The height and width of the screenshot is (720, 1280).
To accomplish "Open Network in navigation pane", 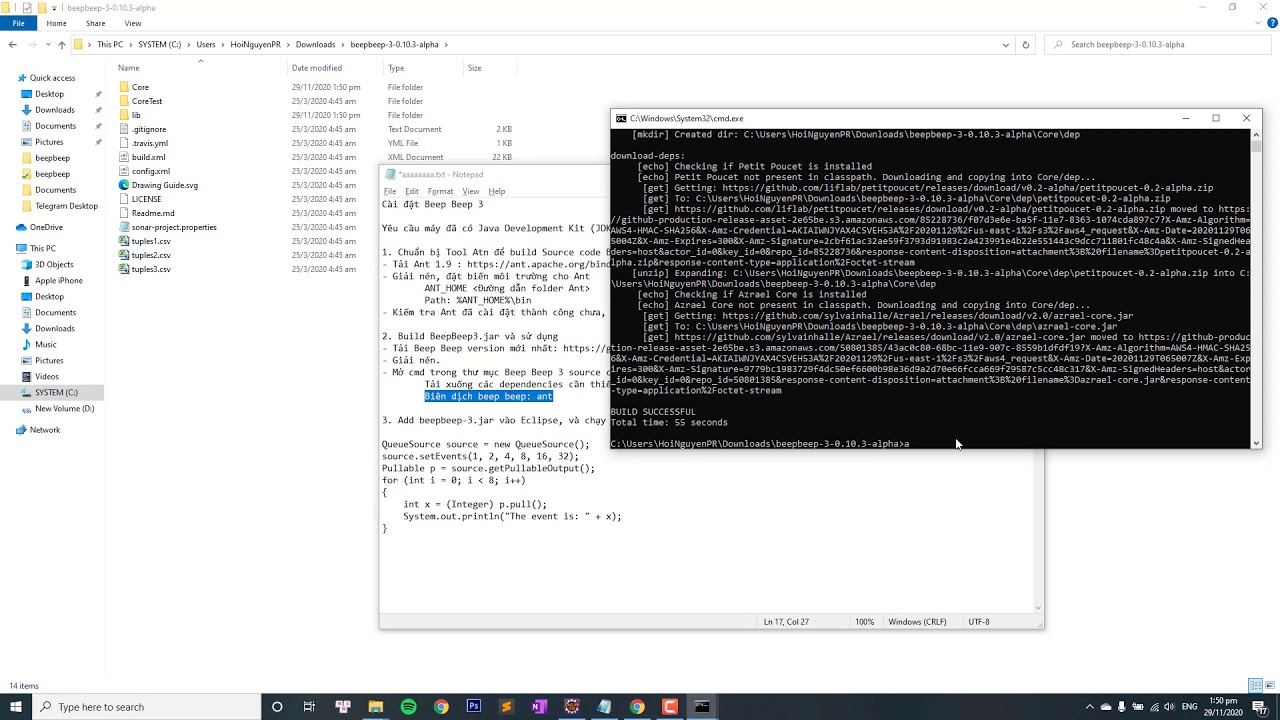I will (x=45, y=430).
